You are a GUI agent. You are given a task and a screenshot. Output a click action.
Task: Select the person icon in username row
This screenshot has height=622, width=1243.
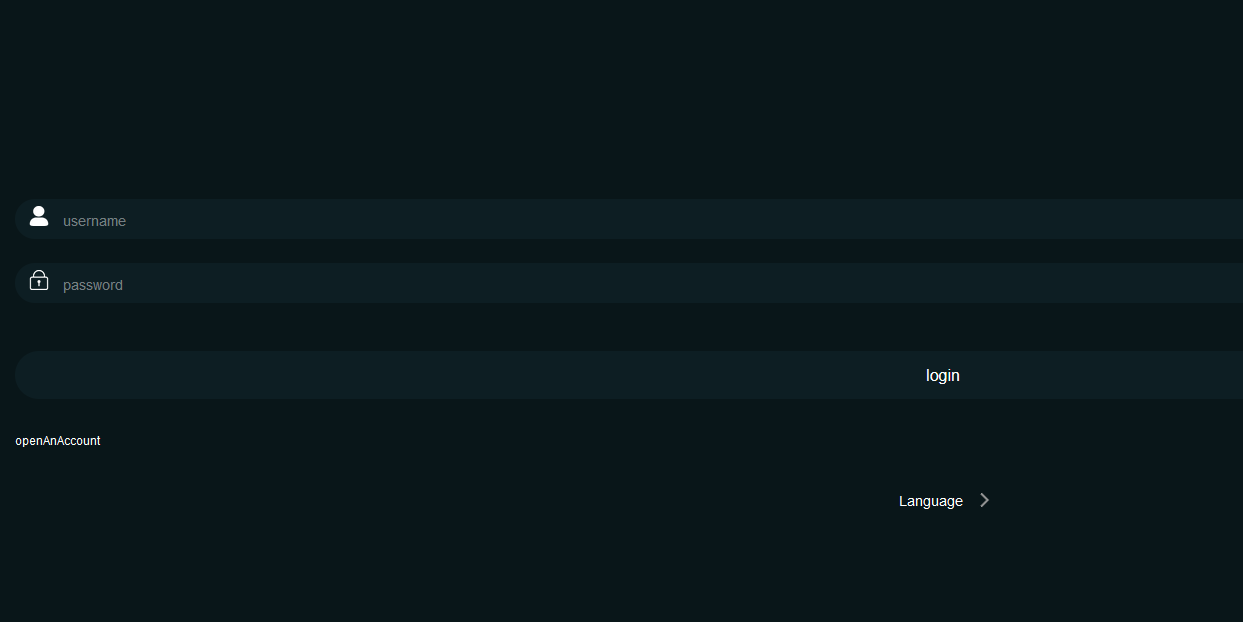click(39, 216)
